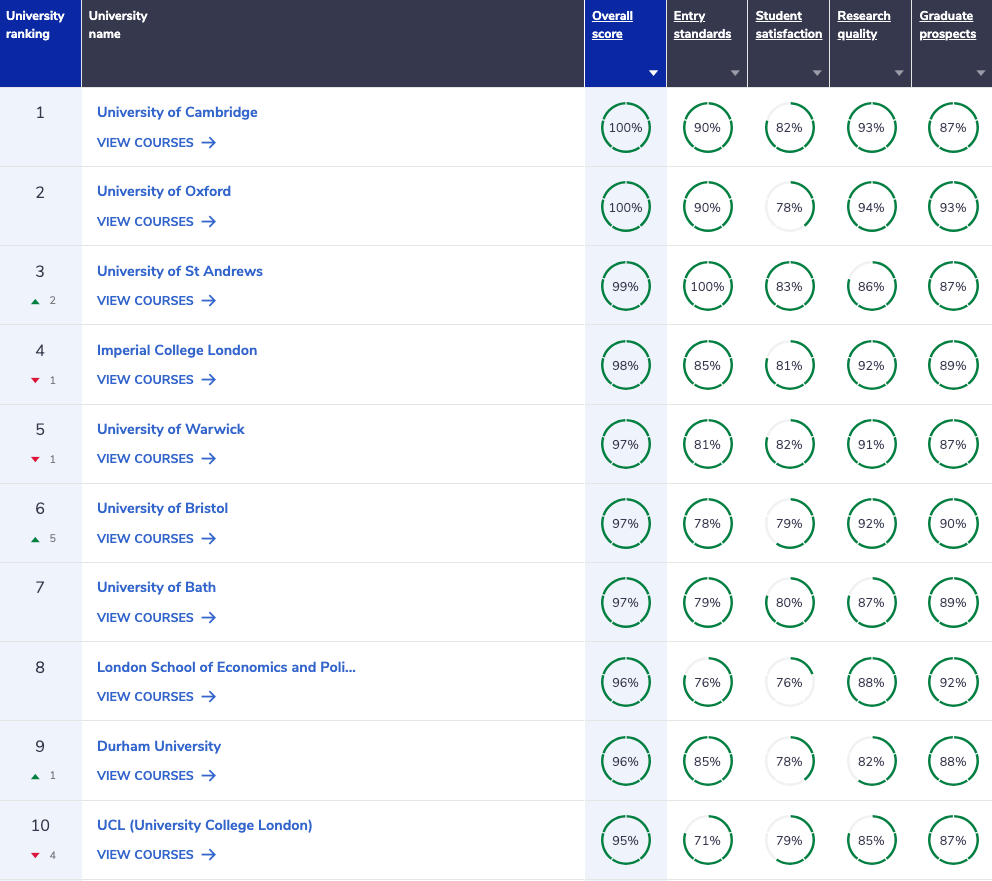Sort the table by the Research quality header
Viewport: 992px width, 881px height.
click(x=863, y=24)
